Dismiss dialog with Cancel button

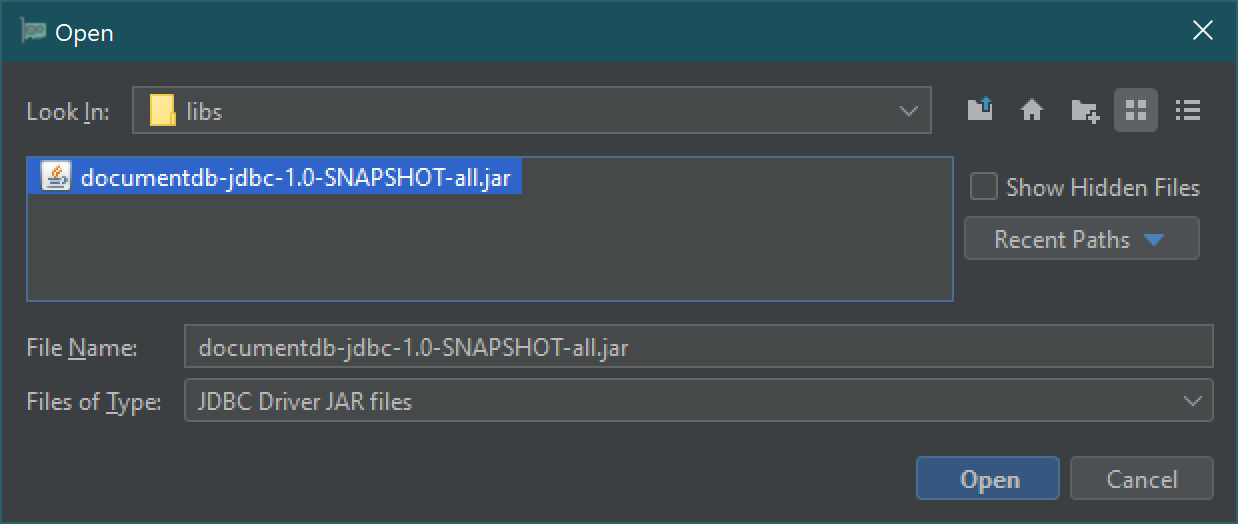(1142, 479)
